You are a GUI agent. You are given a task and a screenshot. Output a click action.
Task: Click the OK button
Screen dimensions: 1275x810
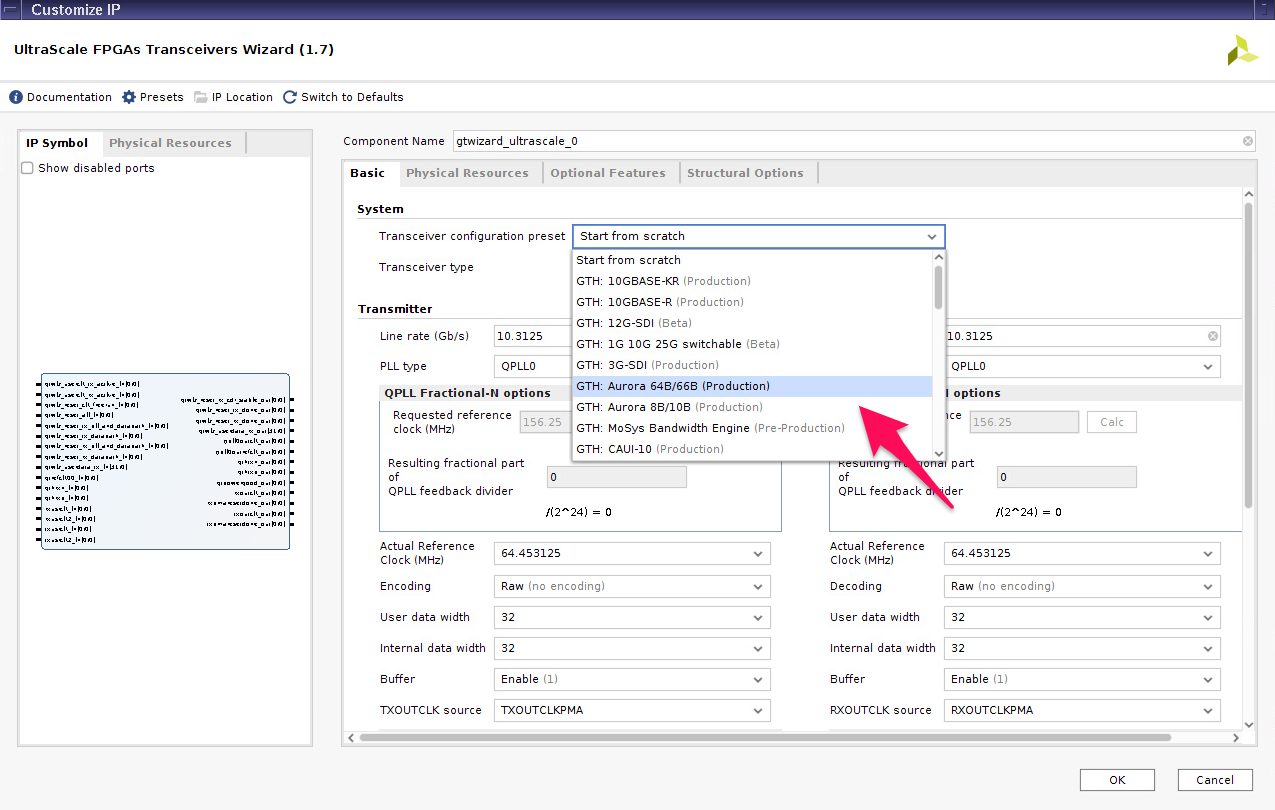click(1117, 780)
